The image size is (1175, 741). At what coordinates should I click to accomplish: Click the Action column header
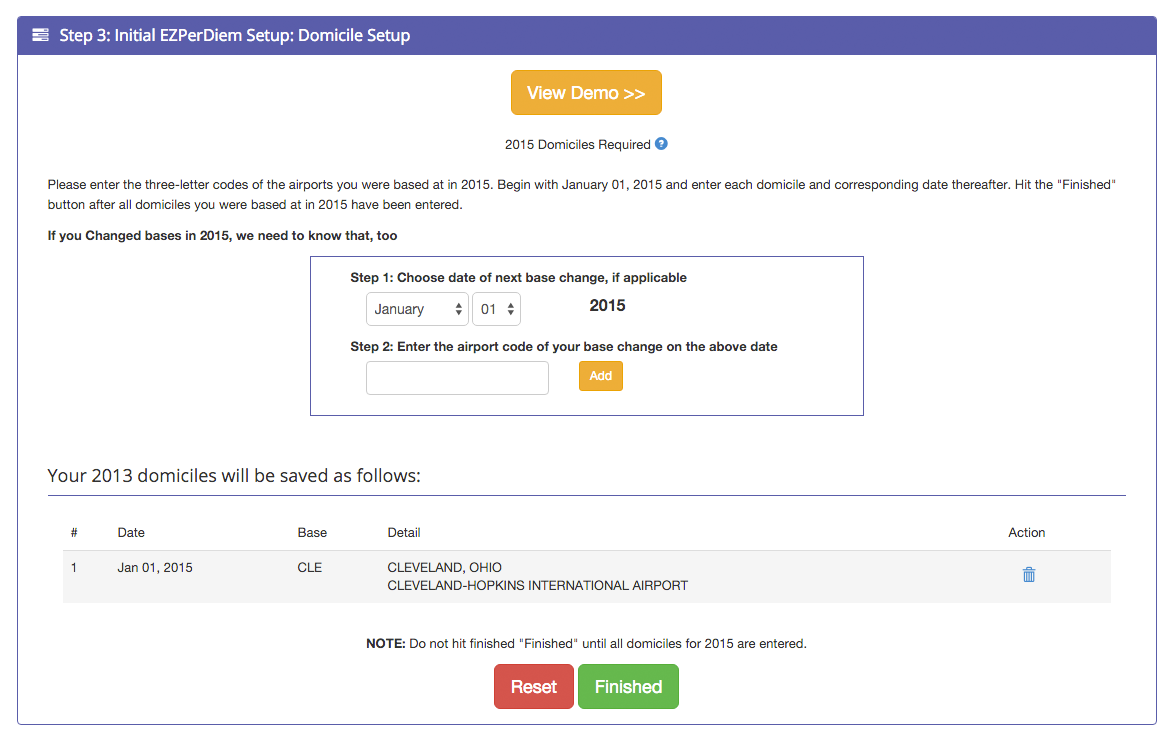[x=1026, y=533]
